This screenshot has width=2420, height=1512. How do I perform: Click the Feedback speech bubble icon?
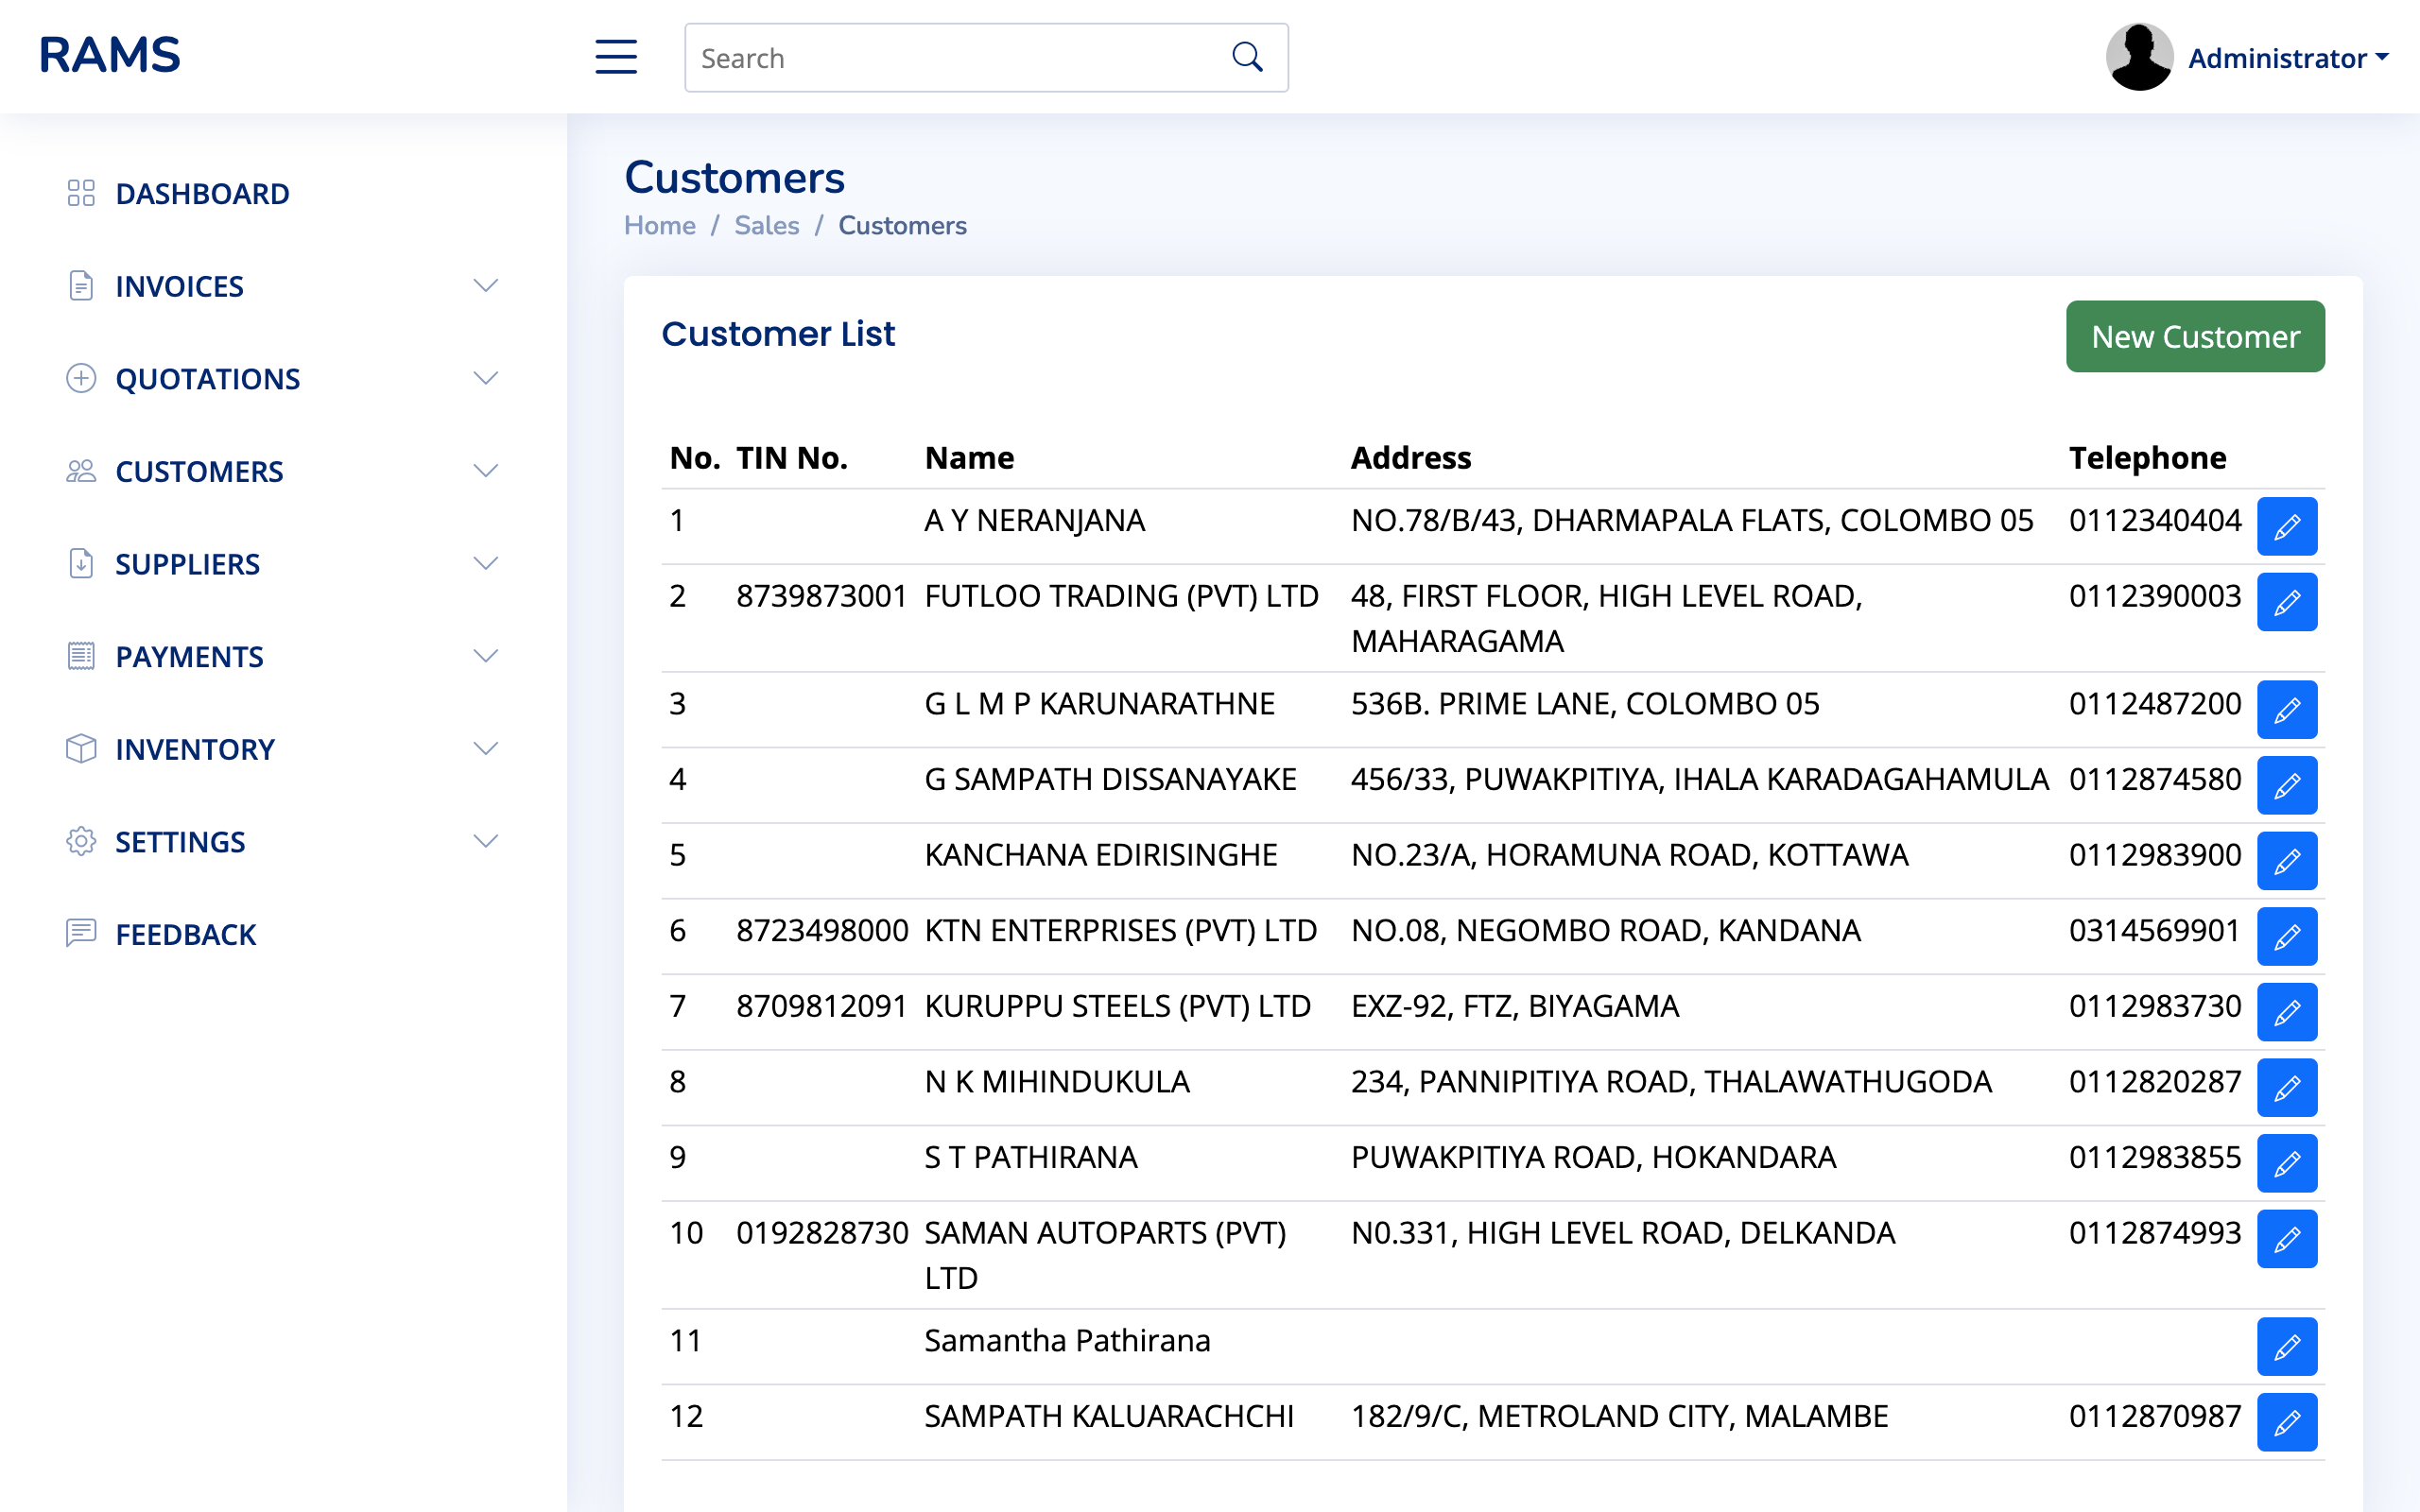81,934
